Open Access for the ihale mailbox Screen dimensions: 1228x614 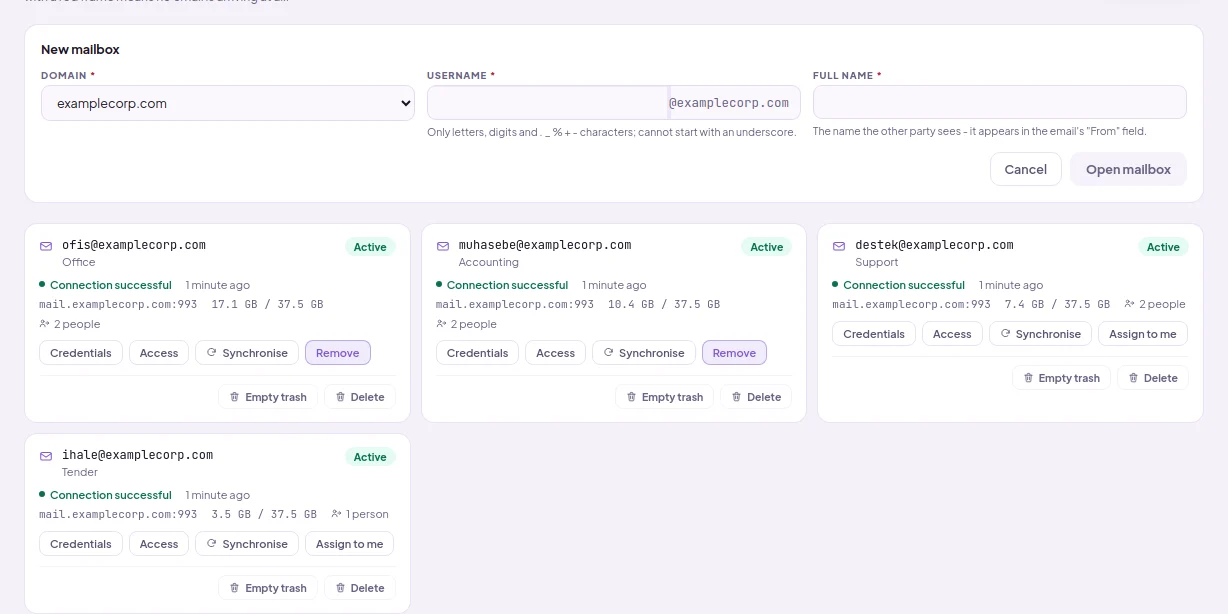[x=159, y=544]
